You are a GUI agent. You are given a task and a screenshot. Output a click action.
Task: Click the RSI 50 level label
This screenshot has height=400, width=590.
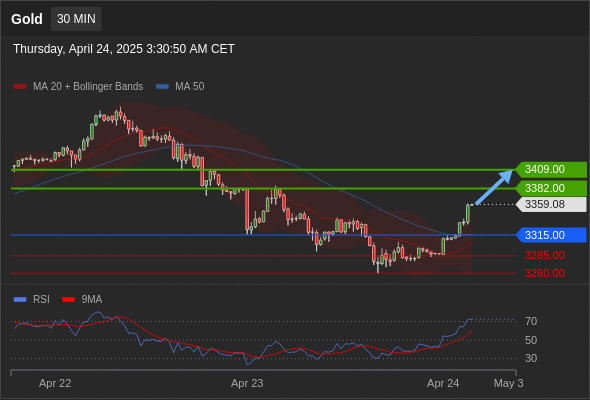point(531,340)
